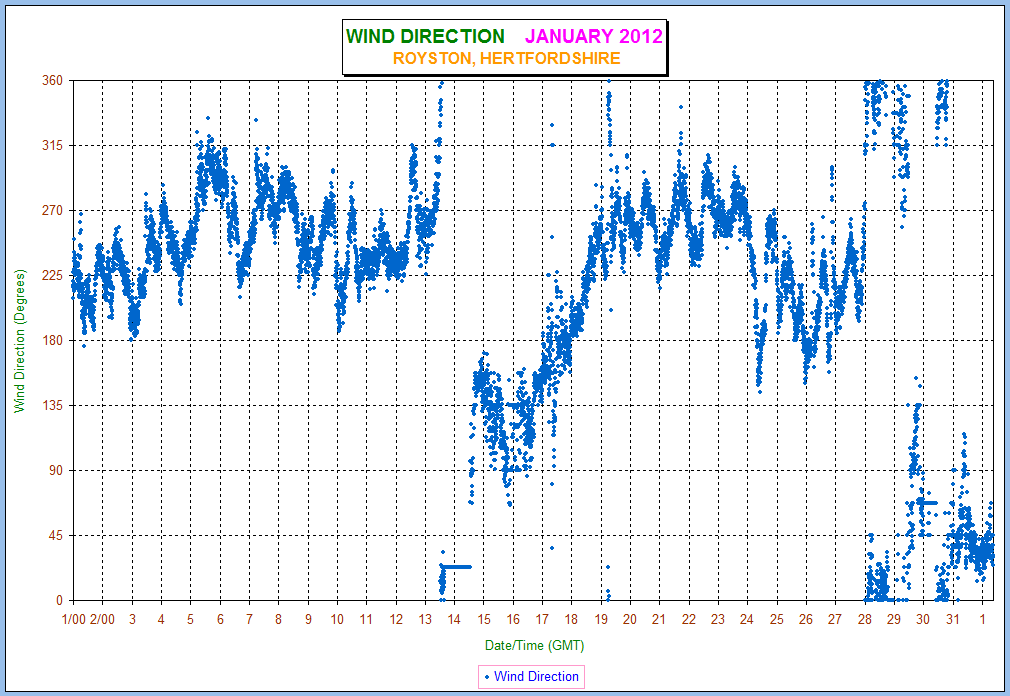Select the 225 y-axis value
This screenshot has width=1010, height=696.
53,276
